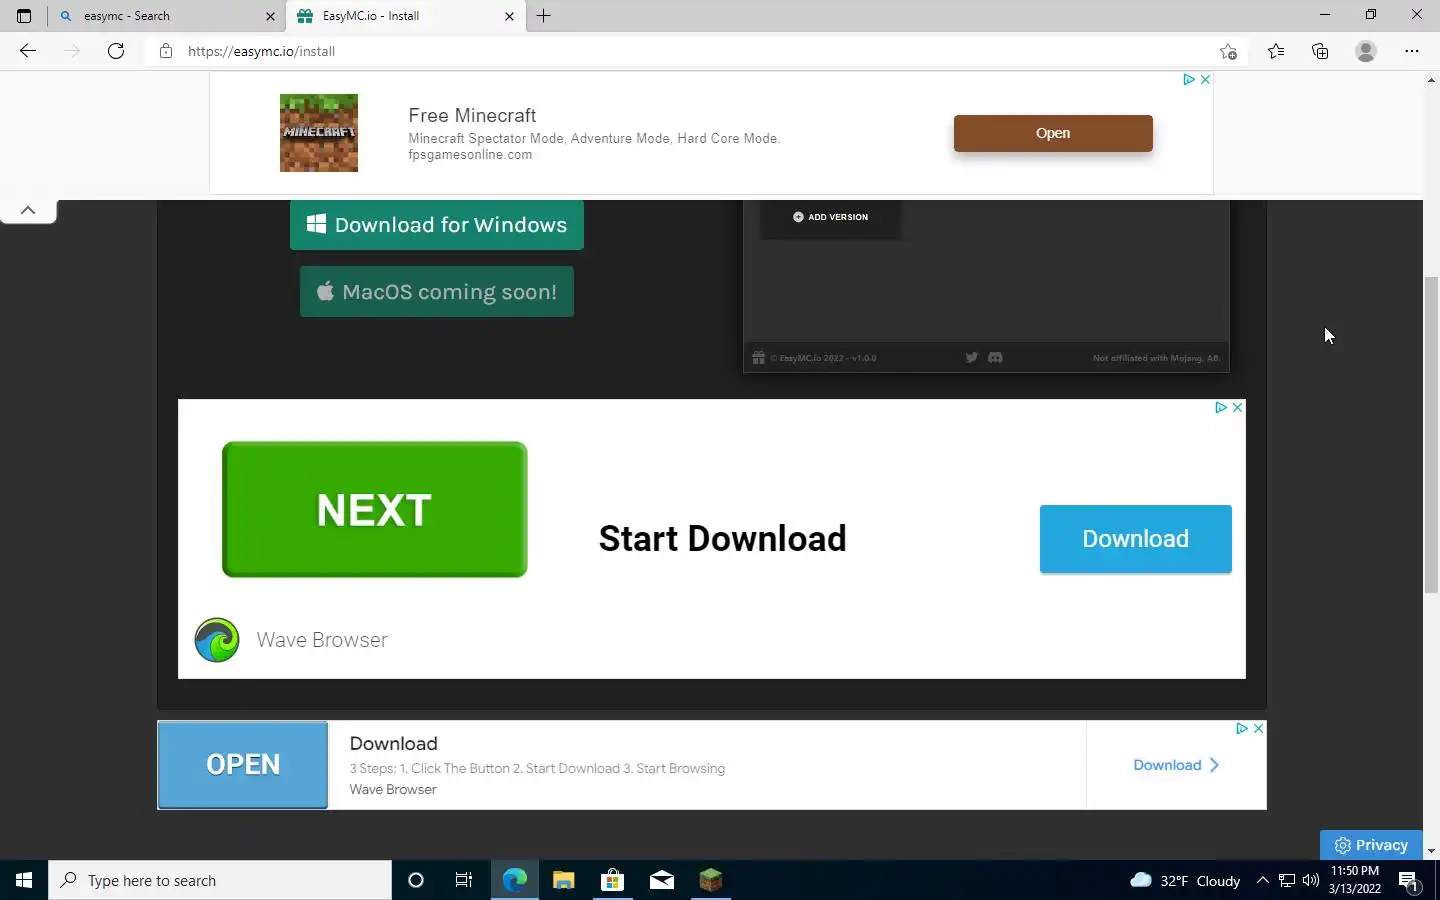Add this page to favorites

tap(1228, 51)
